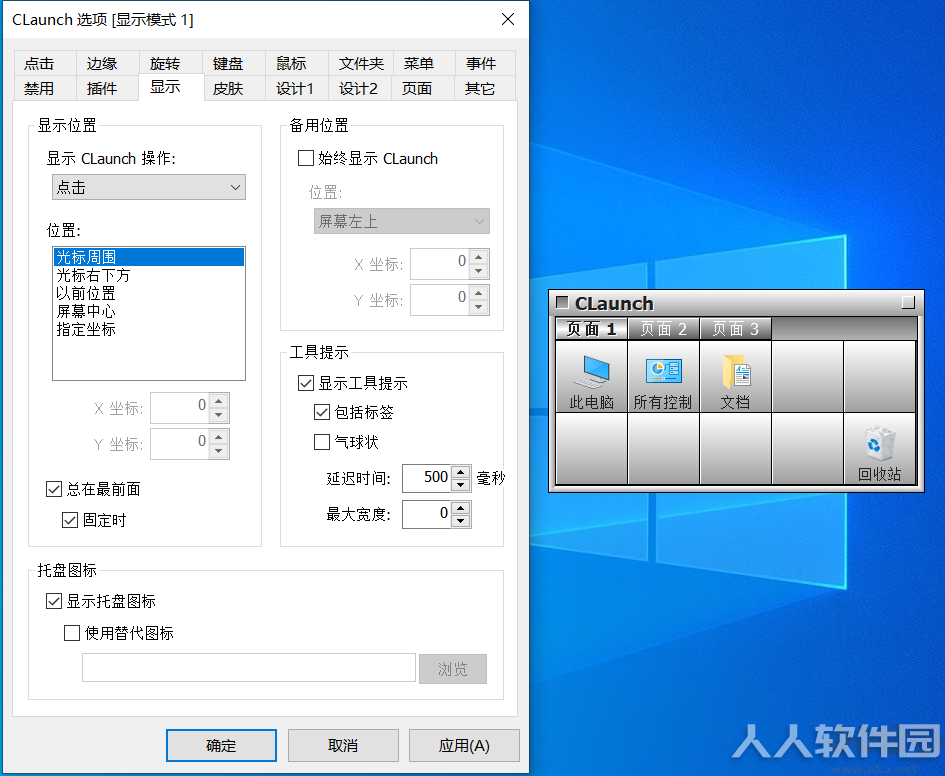The width and height of the screenshot is (945, 776).
Task: Increase 延迟时间 value with up arrow
Action: pyautogui.click(x=461, y=472)
